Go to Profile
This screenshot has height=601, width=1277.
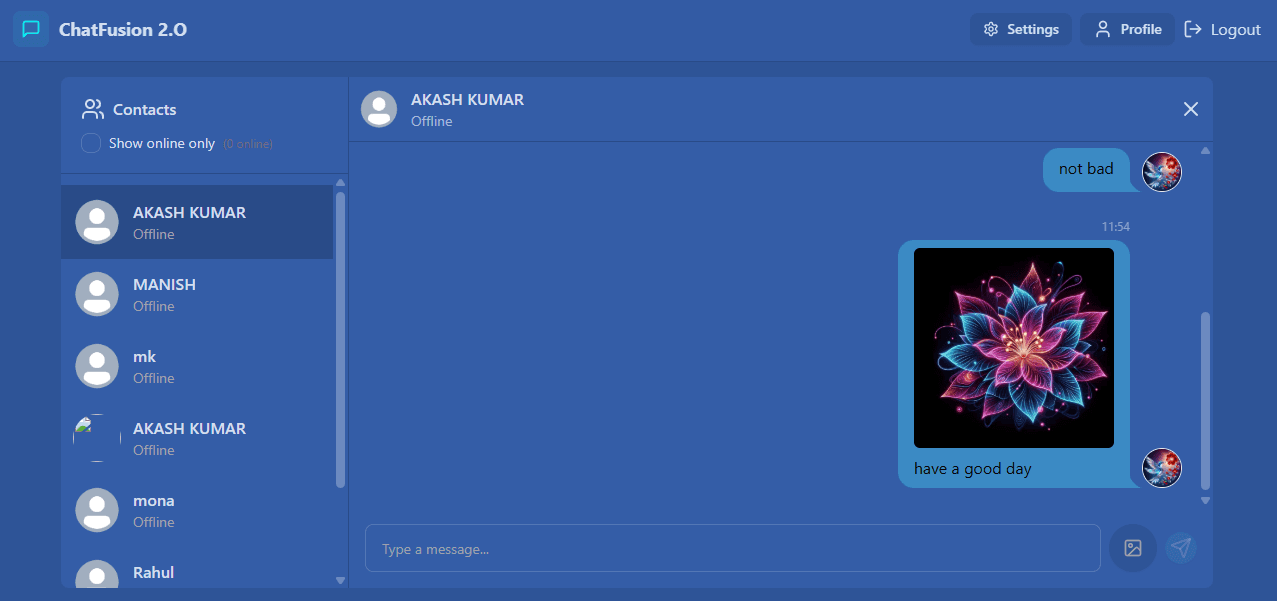pos(1127,29)
